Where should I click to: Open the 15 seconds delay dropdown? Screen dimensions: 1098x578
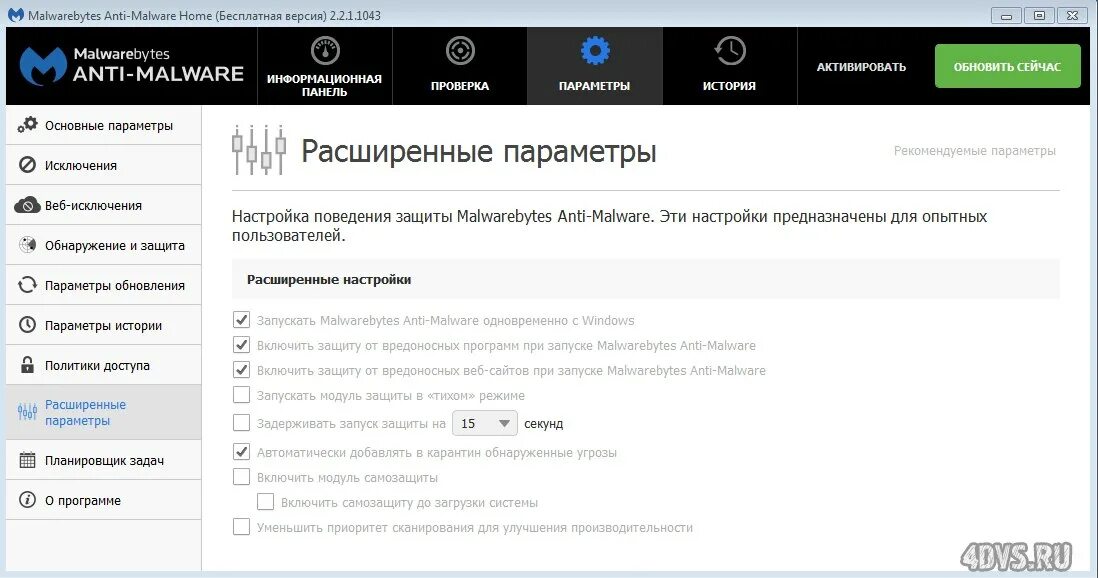pyautogui.click(x=485, y=423)
